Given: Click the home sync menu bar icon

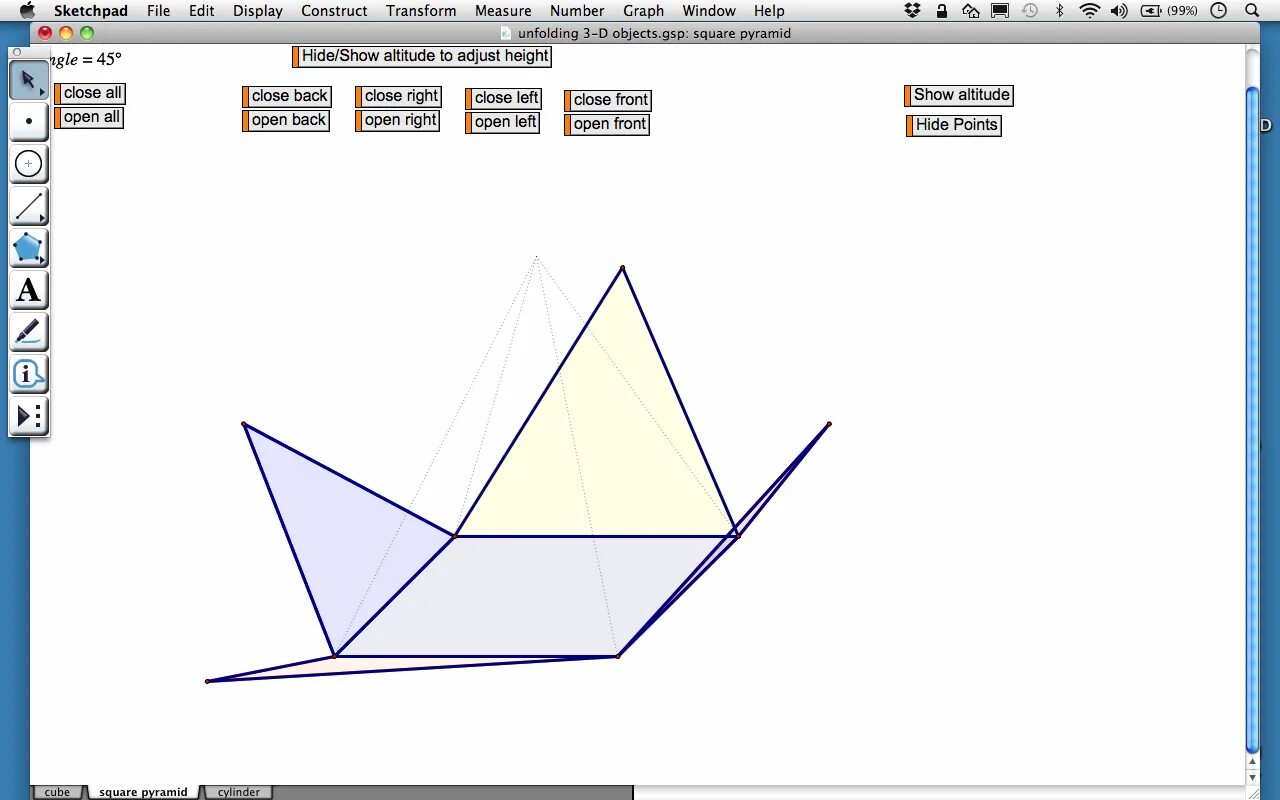Looking at the screenshot, I should [x=970, y=11].
